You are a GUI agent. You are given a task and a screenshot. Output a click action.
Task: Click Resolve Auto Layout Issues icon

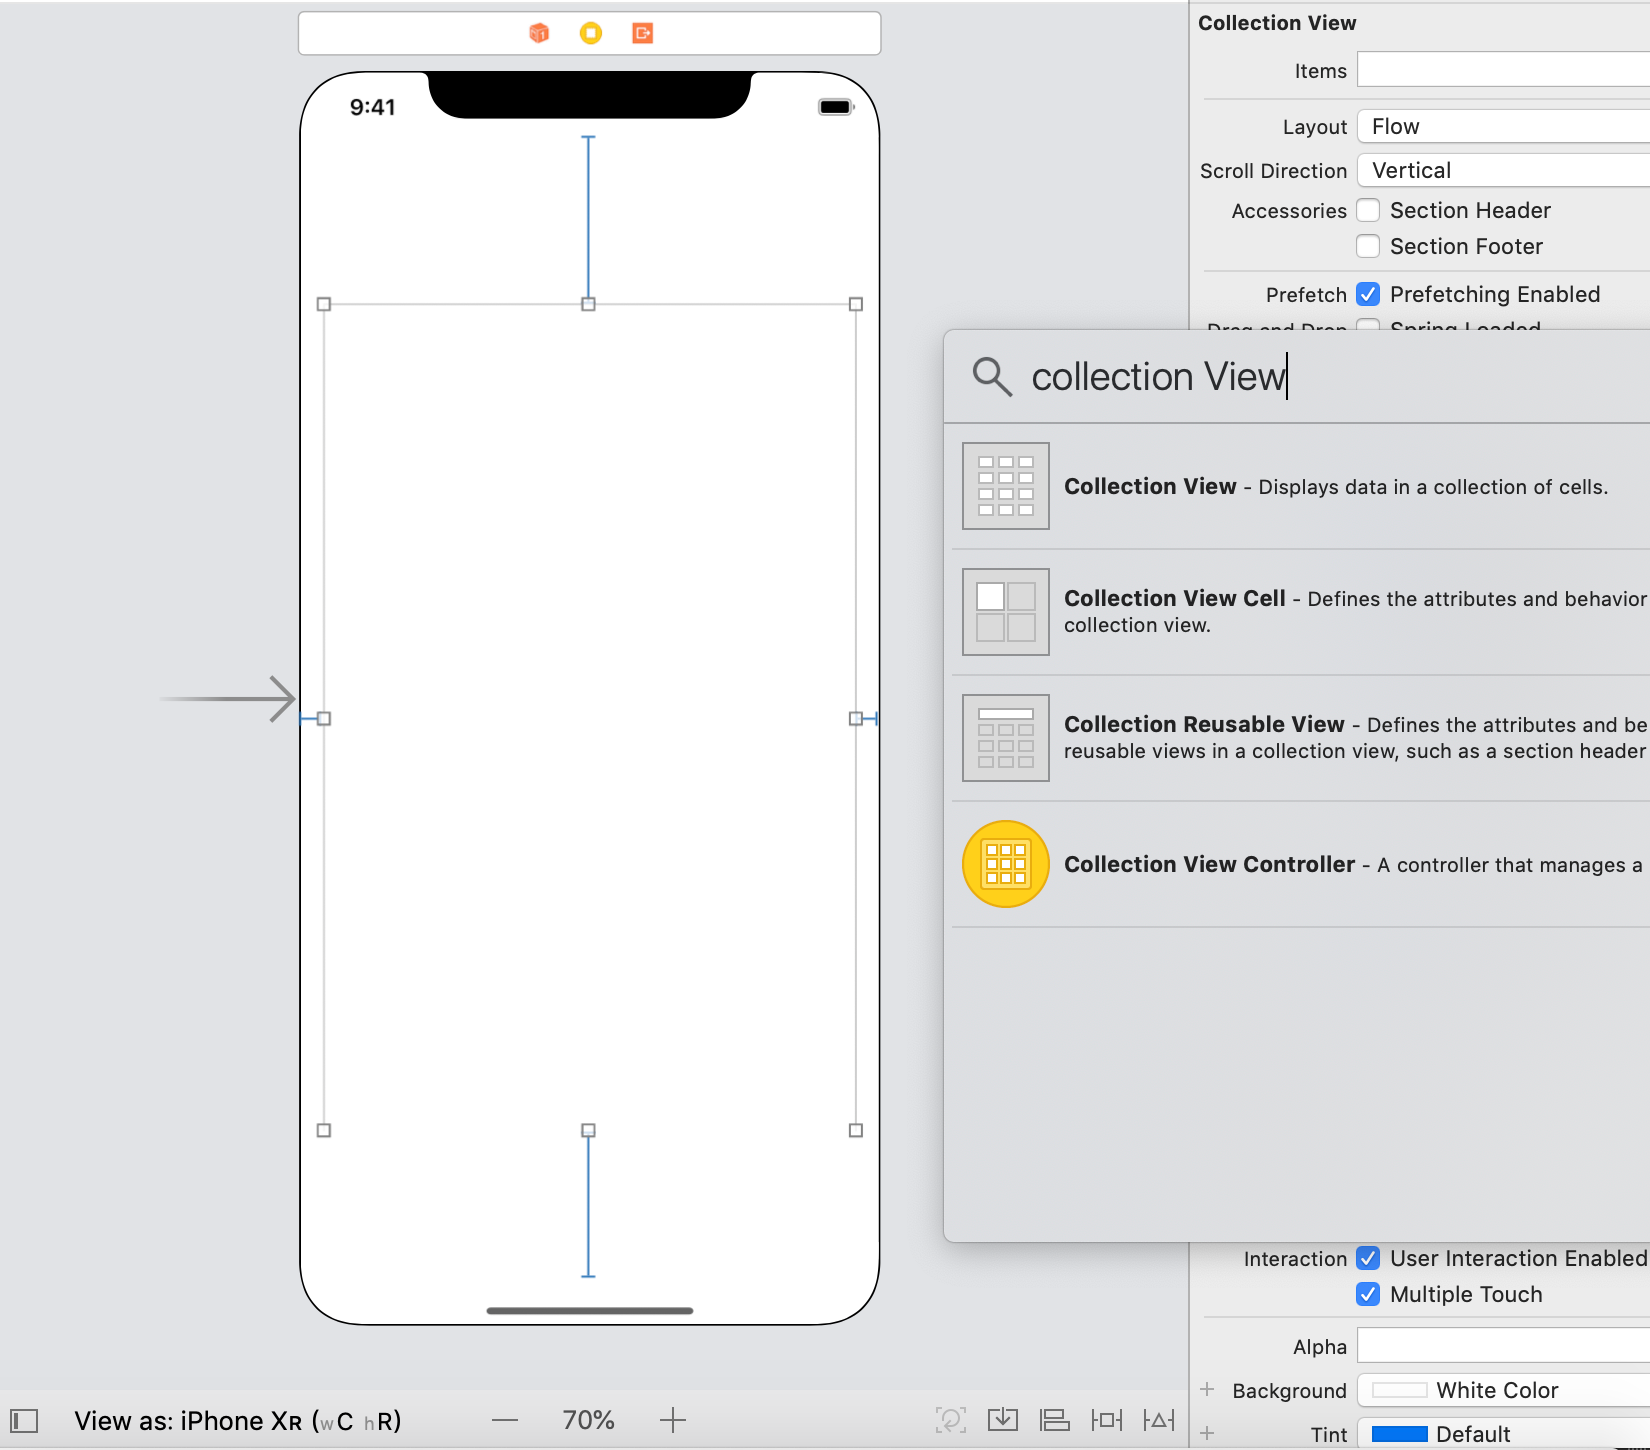click(x=1160, y=1419)
